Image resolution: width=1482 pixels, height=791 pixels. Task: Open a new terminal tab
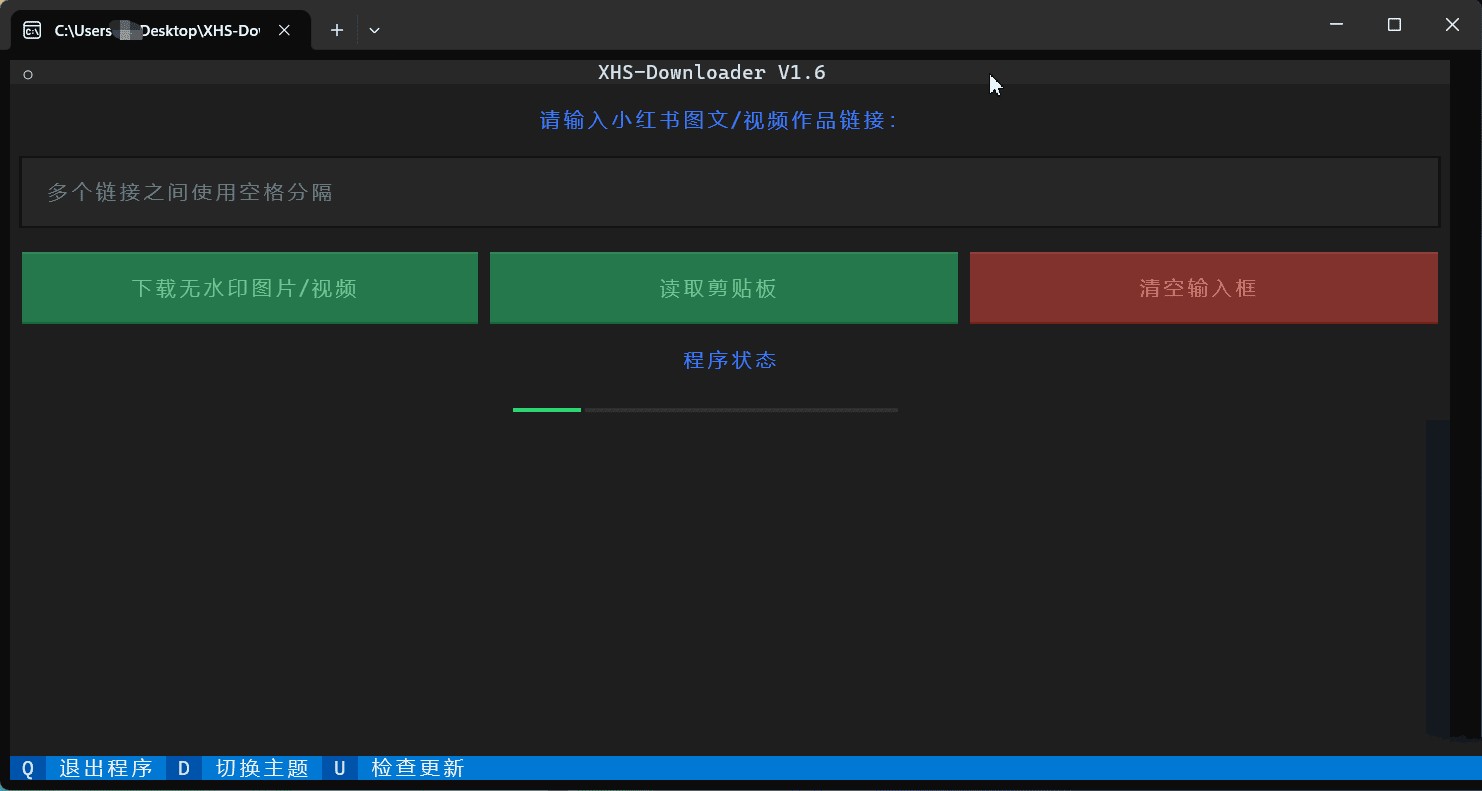click(337, 30)
